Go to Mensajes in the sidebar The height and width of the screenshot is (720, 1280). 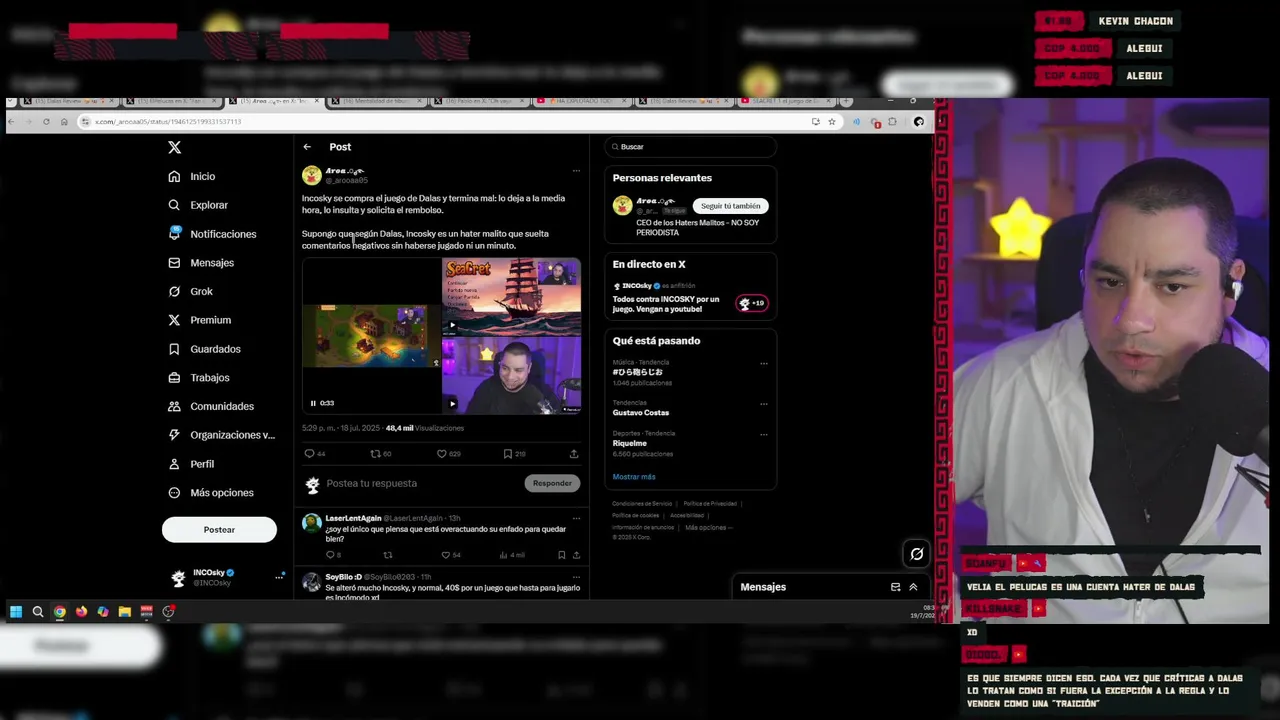tap(201, 263)
